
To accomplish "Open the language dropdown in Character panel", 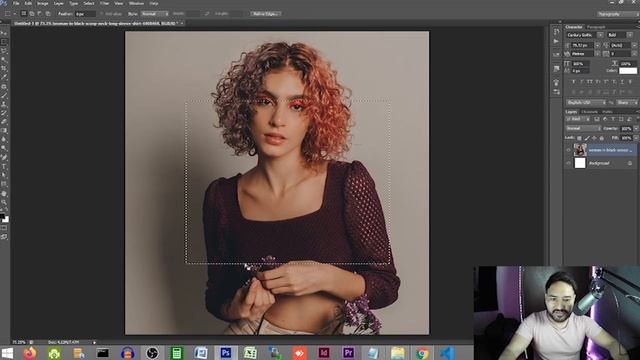I will pyautogui.click(x=586, y=102).
